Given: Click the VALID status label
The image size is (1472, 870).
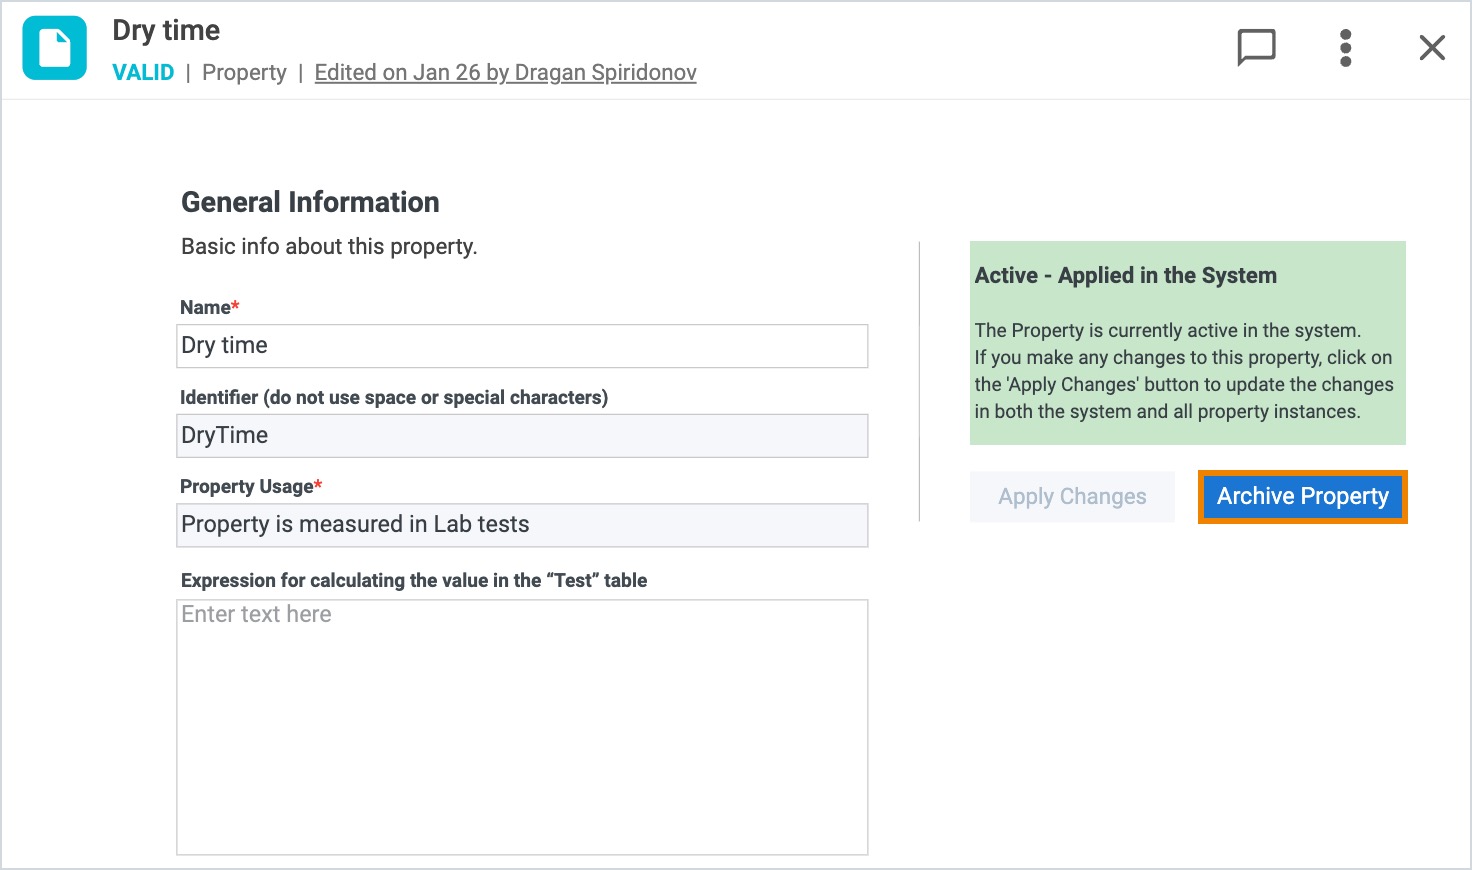Looking at the screenshot, I should pos(143,73).
